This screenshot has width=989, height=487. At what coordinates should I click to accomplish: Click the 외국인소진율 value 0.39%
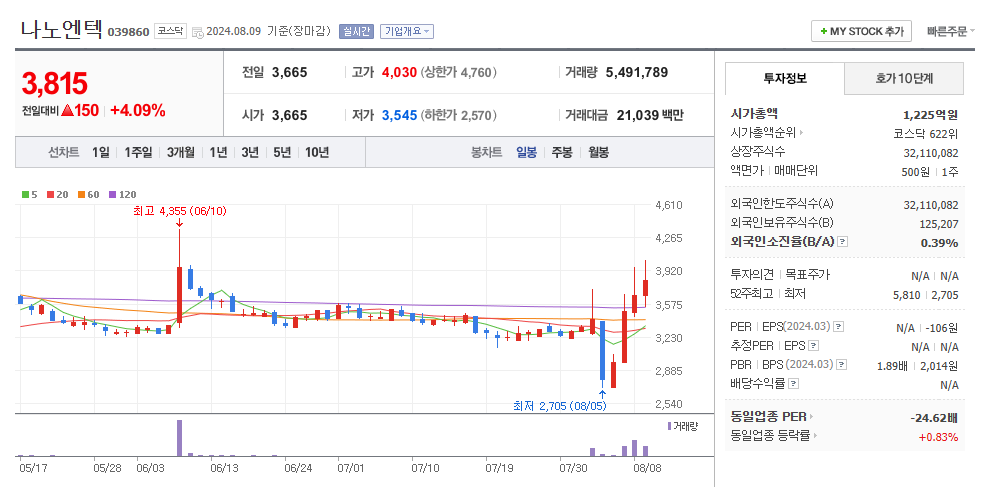(939, 243)
